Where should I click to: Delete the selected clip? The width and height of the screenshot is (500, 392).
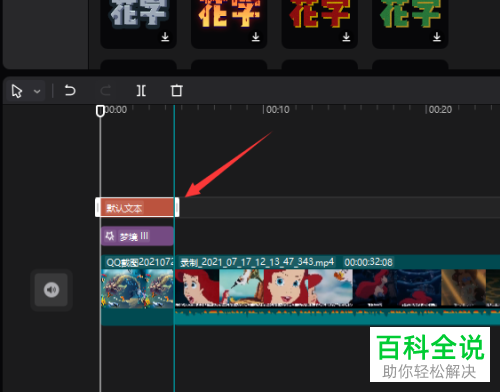point(177,90)
